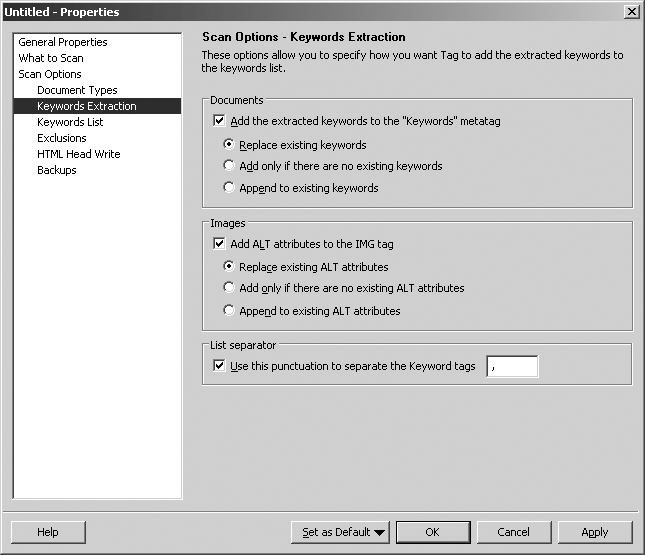645x555 pixels.
Task: Toggle Add ALT attributes to IMG tag
Action: pos(220,244)
